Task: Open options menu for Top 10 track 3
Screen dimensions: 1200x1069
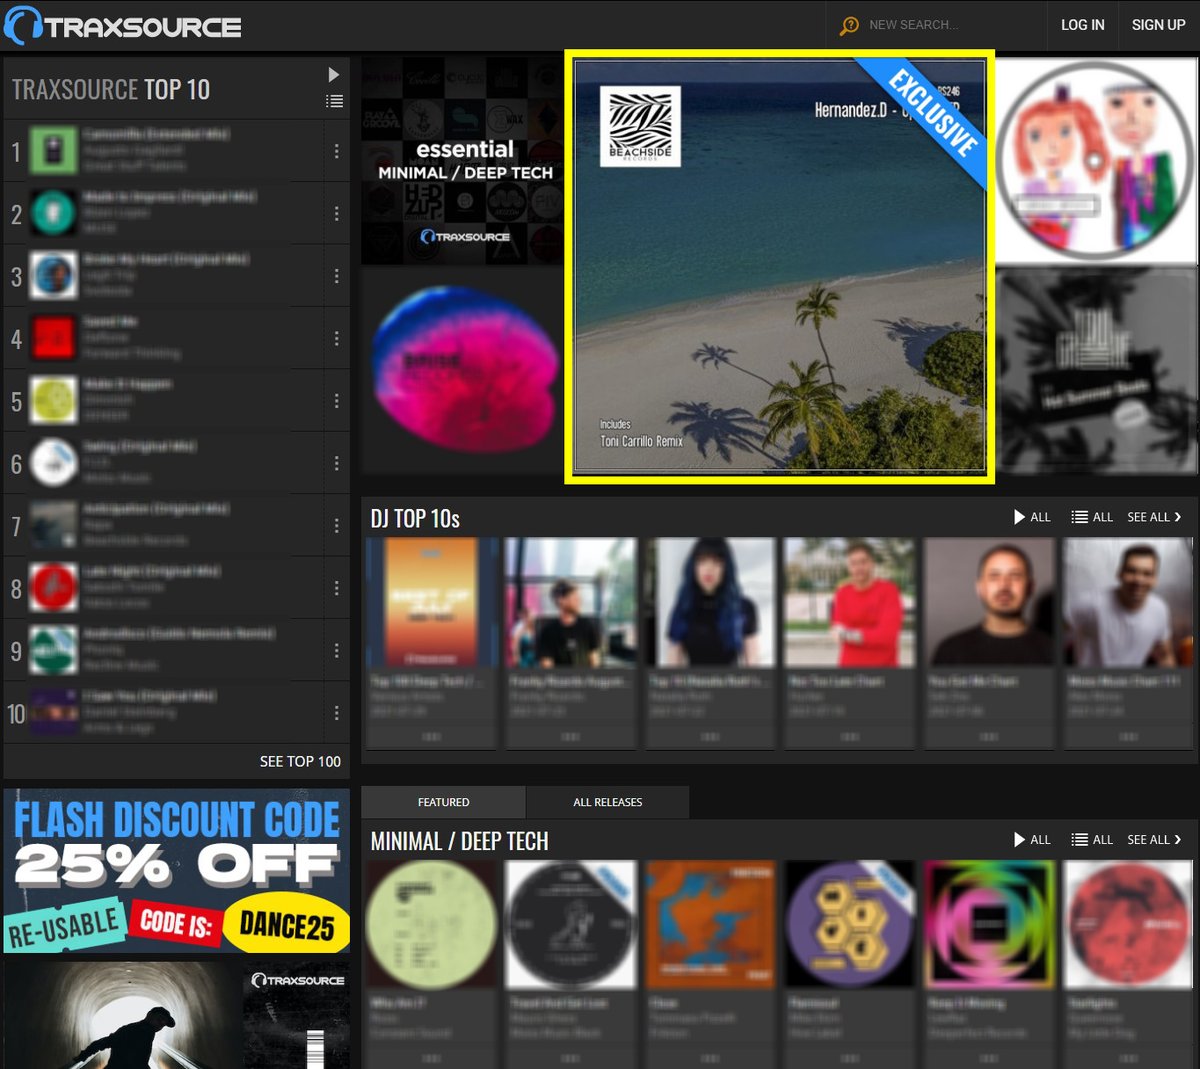Action: point(336,276)
